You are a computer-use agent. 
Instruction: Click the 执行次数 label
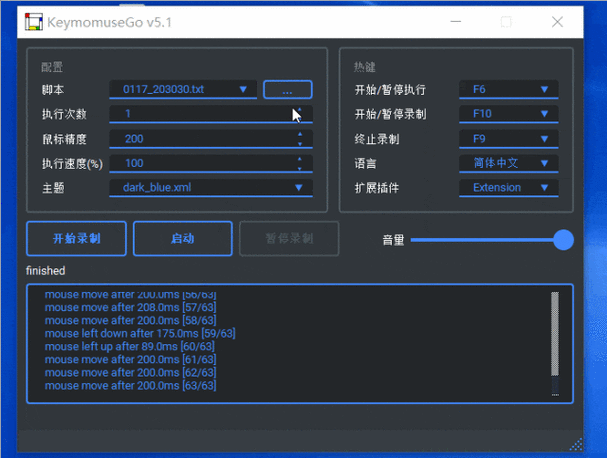(64, 114)
